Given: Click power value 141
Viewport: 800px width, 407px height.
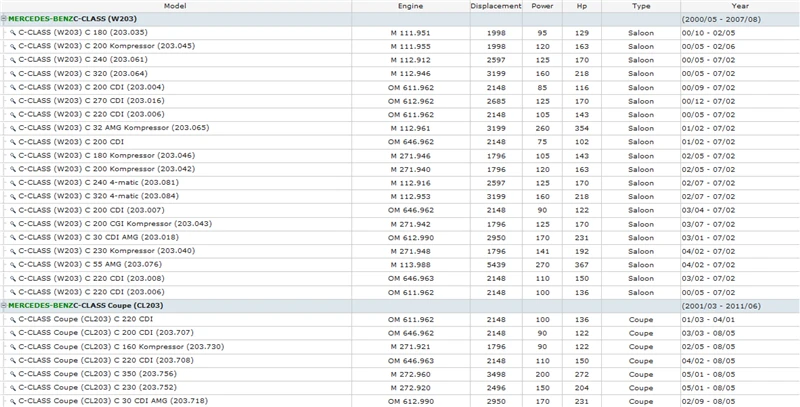Looking at the screenshot, I should click(x=542, y=251).
